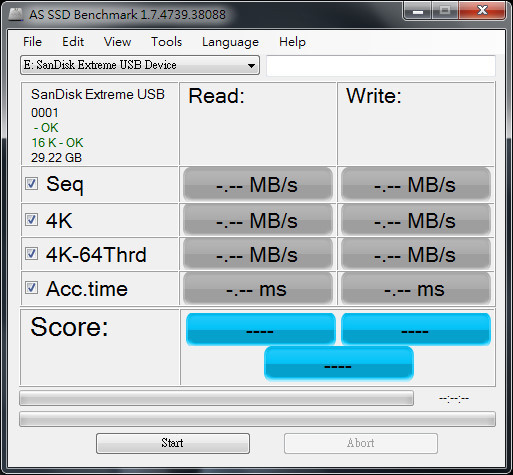513x475 pixels.
Task: Disable the 4K-64Thrd test checkbox
Action: 31,254
